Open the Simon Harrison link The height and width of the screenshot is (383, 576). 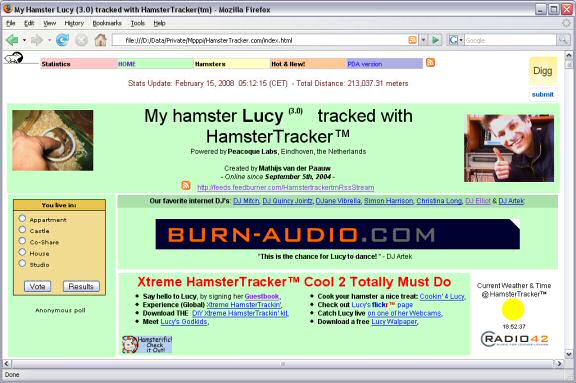point(389,201)
